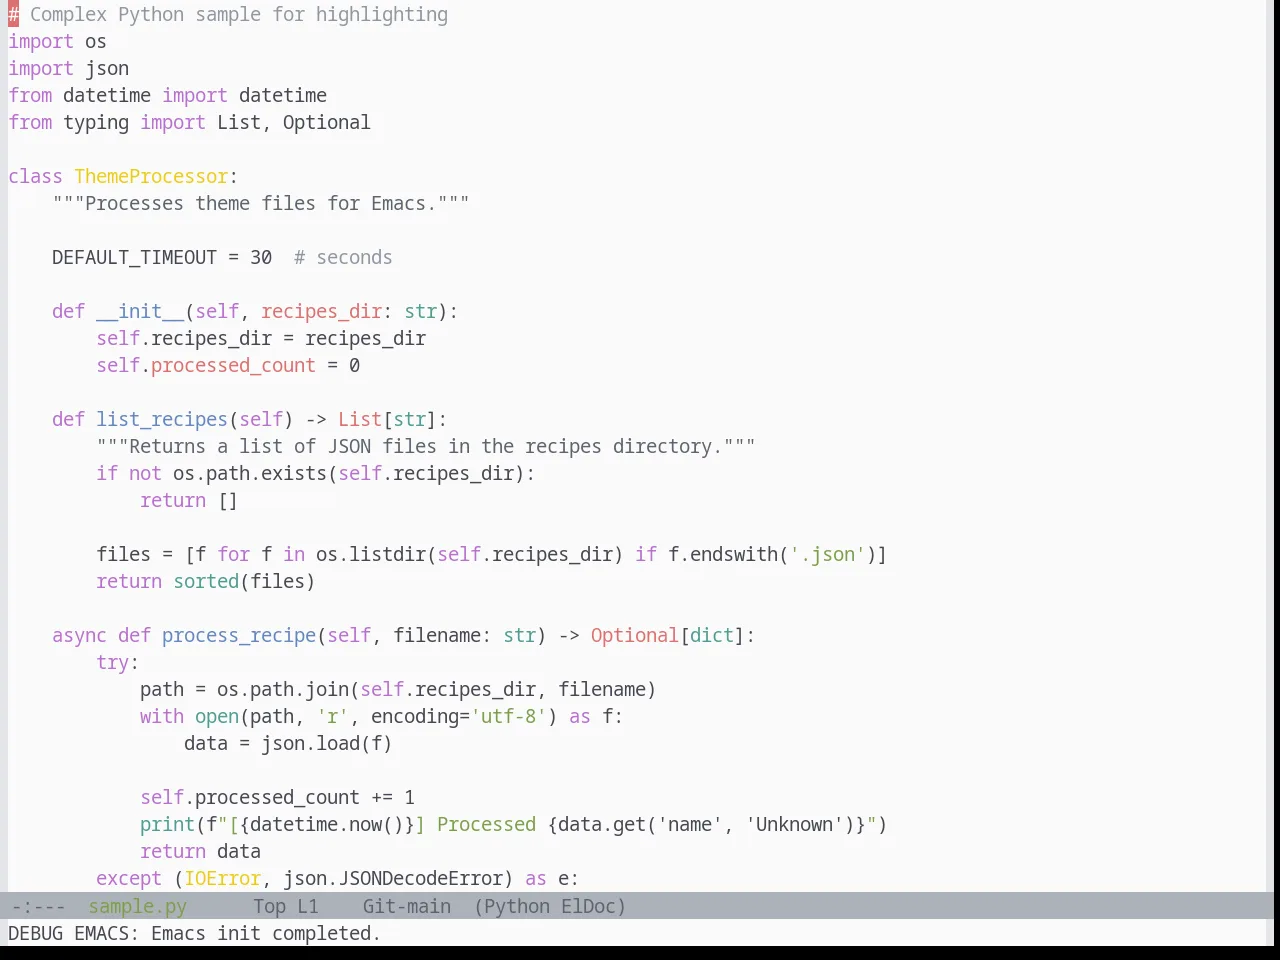The image size is (1280, 960).
Task: Click the list_recipes function name
Action: coord(162,420)
